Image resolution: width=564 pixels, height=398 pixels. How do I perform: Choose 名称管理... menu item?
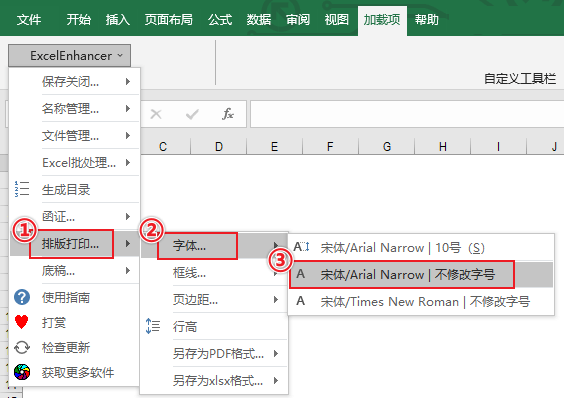click(74, 108)
